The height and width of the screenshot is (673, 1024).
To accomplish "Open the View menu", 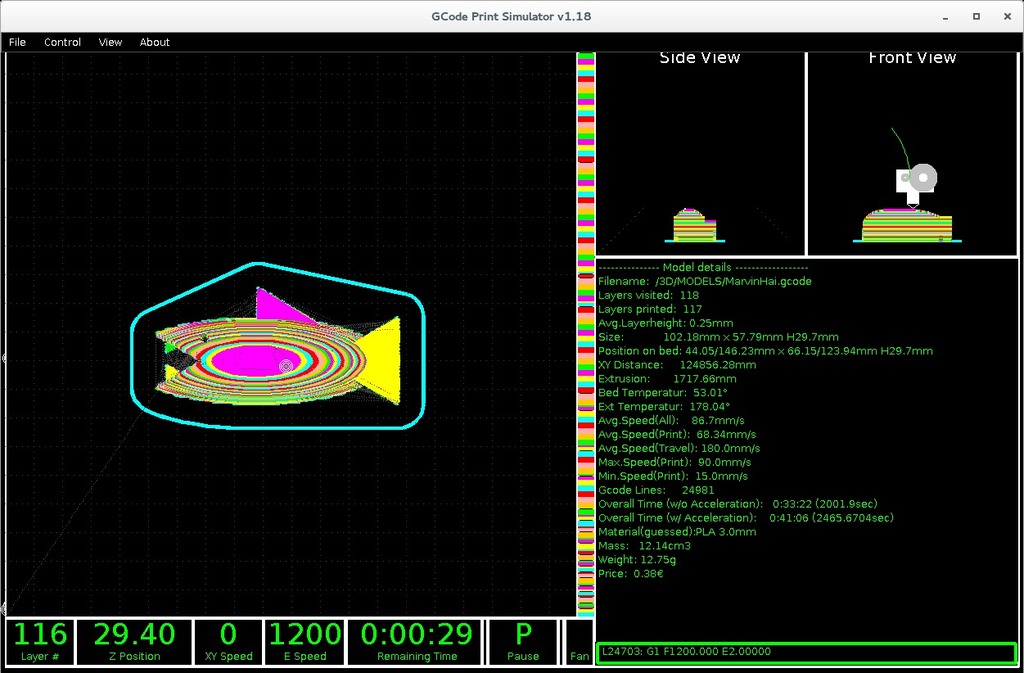I will click(110, 42).
